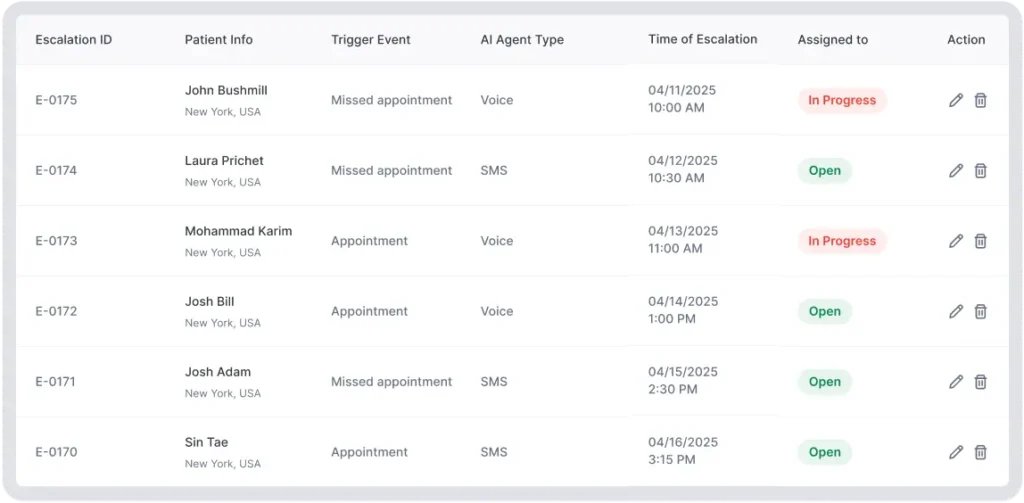Sort by Time of Escalation column header

702,40
